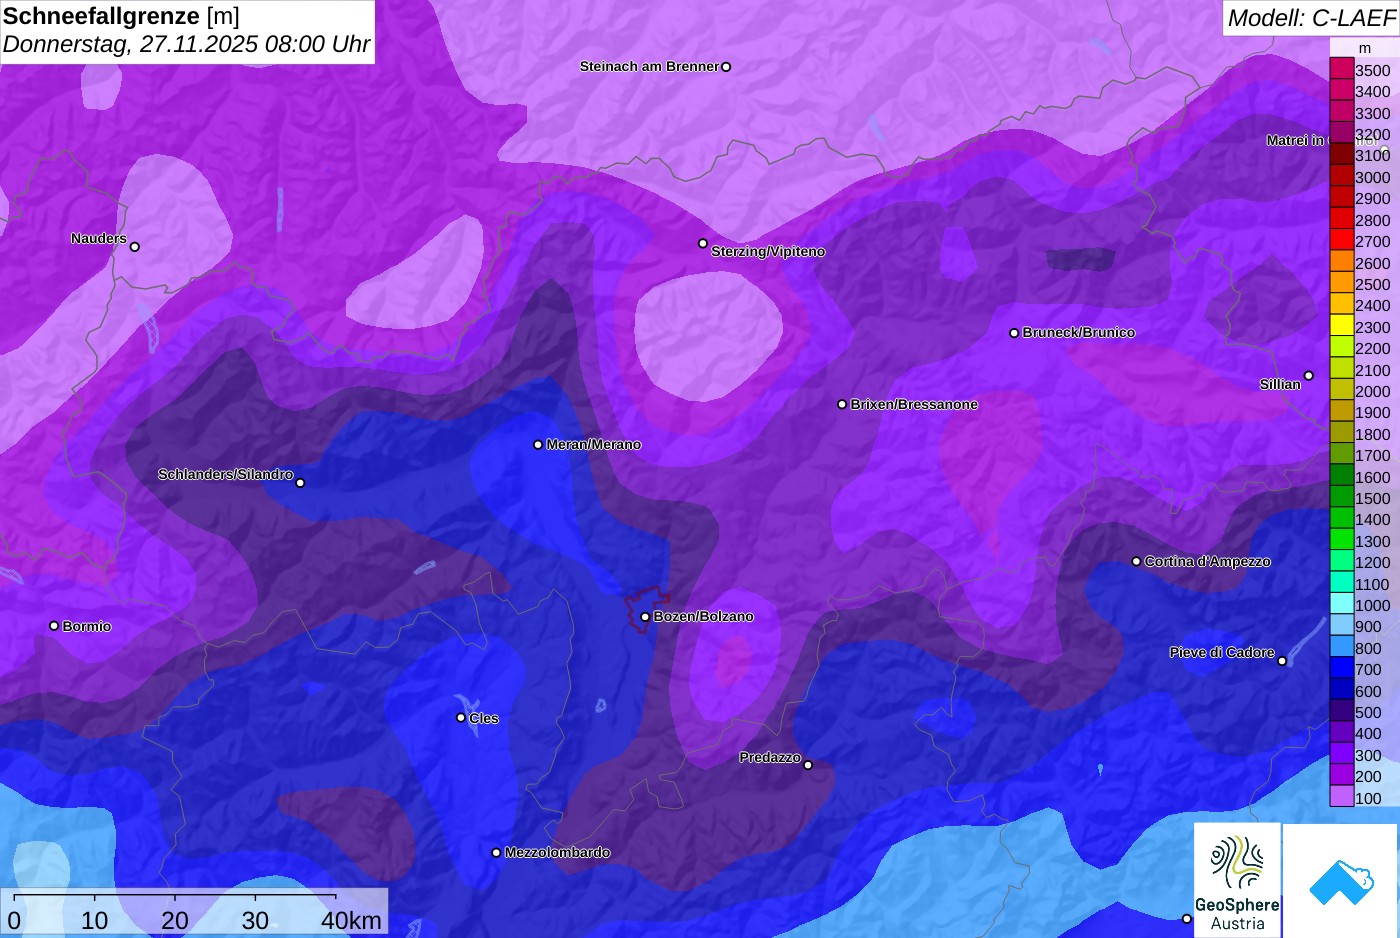
Task: Pick the Meran/Merano location dot
Action: point(538,445)
